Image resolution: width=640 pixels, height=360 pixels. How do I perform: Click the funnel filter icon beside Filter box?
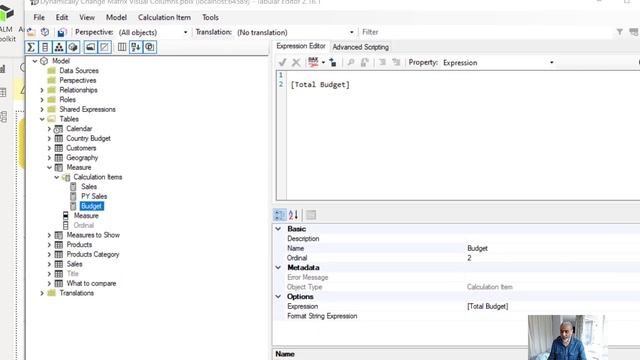click(620, 32)
